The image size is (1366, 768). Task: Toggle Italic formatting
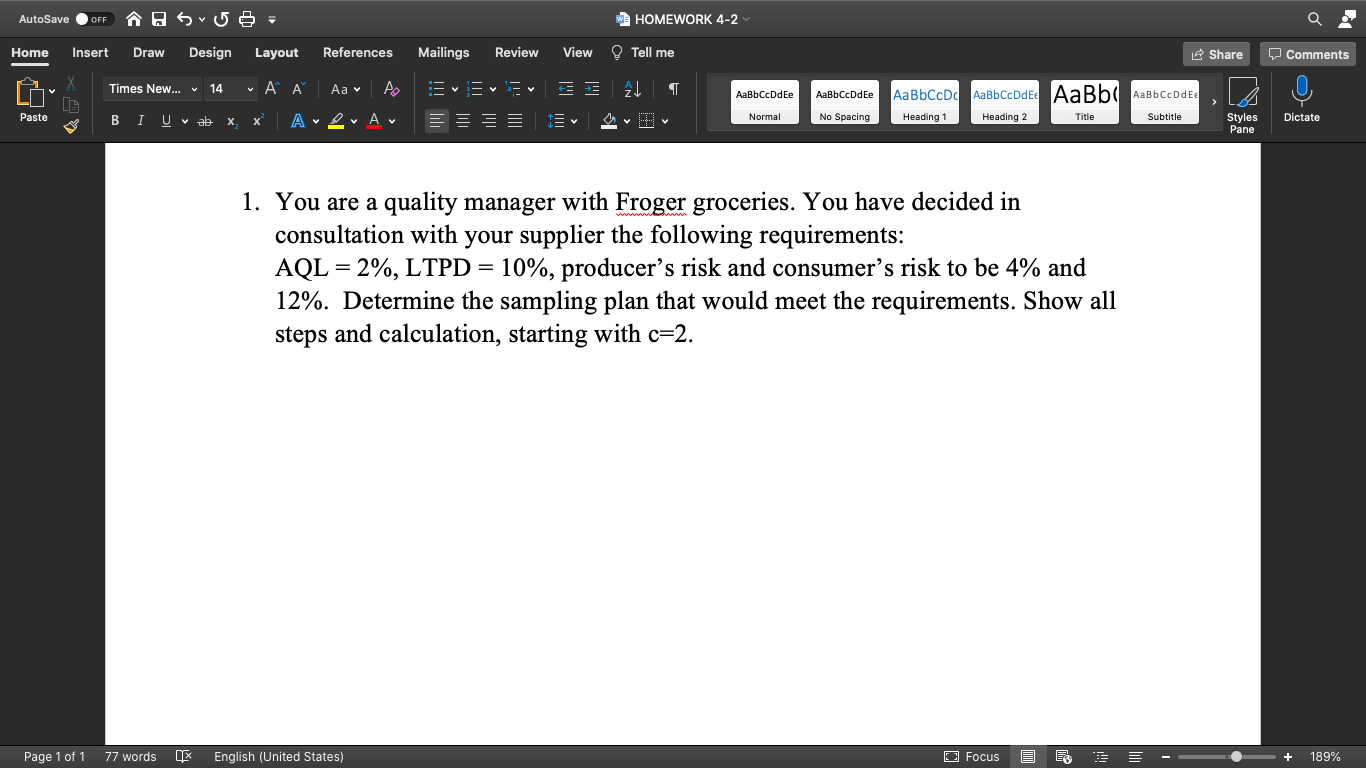[x=140, y=121]
